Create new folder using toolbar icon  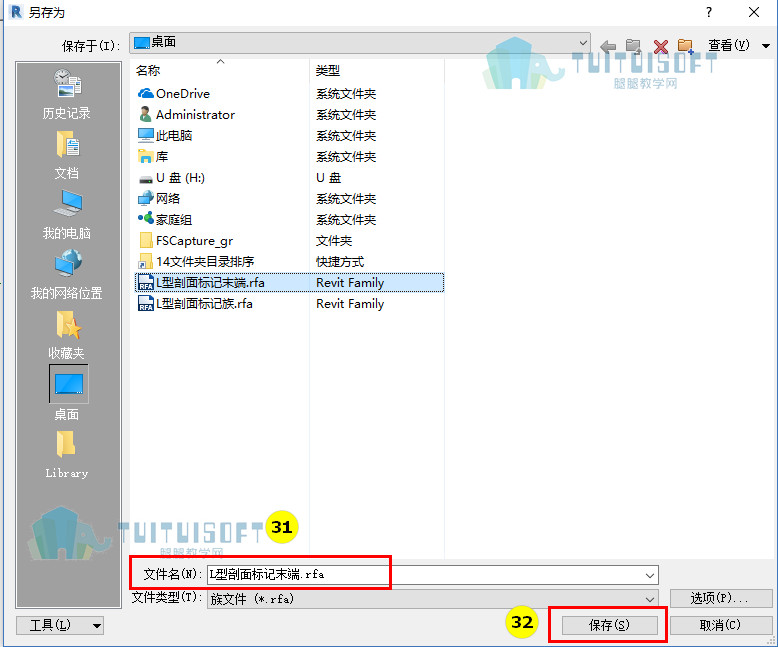coord(685,46)
